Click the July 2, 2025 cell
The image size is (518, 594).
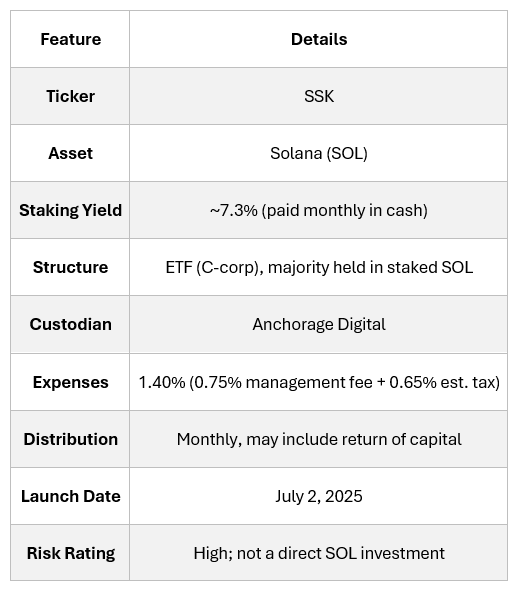[x=319, y=496]
